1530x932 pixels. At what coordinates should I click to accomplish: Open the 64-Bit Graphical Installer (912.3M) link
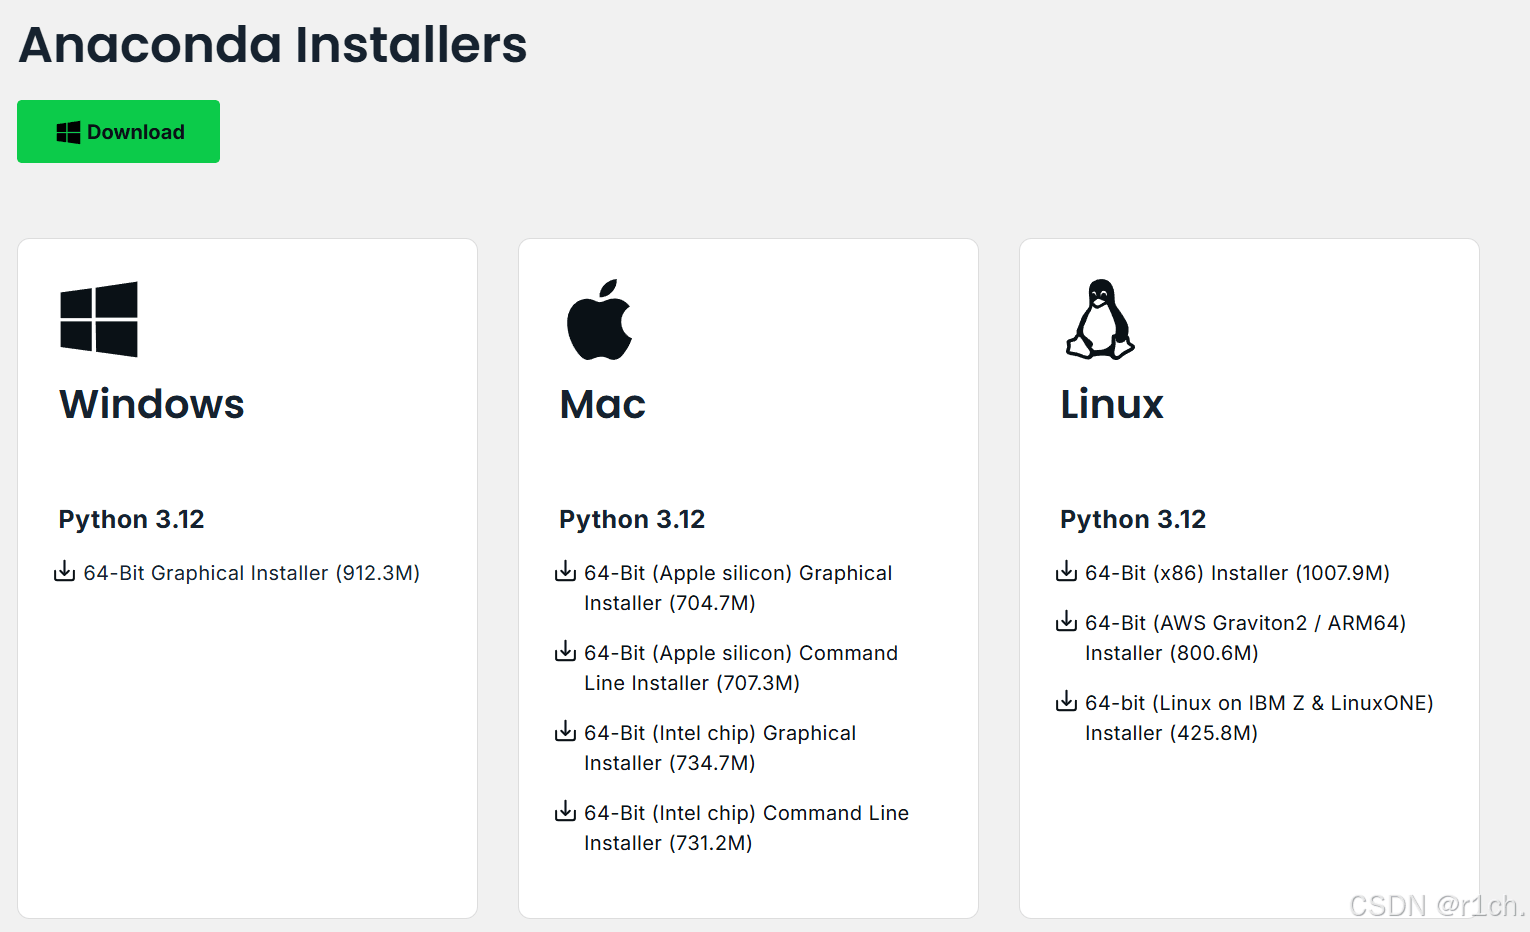(x=251, y=573)
